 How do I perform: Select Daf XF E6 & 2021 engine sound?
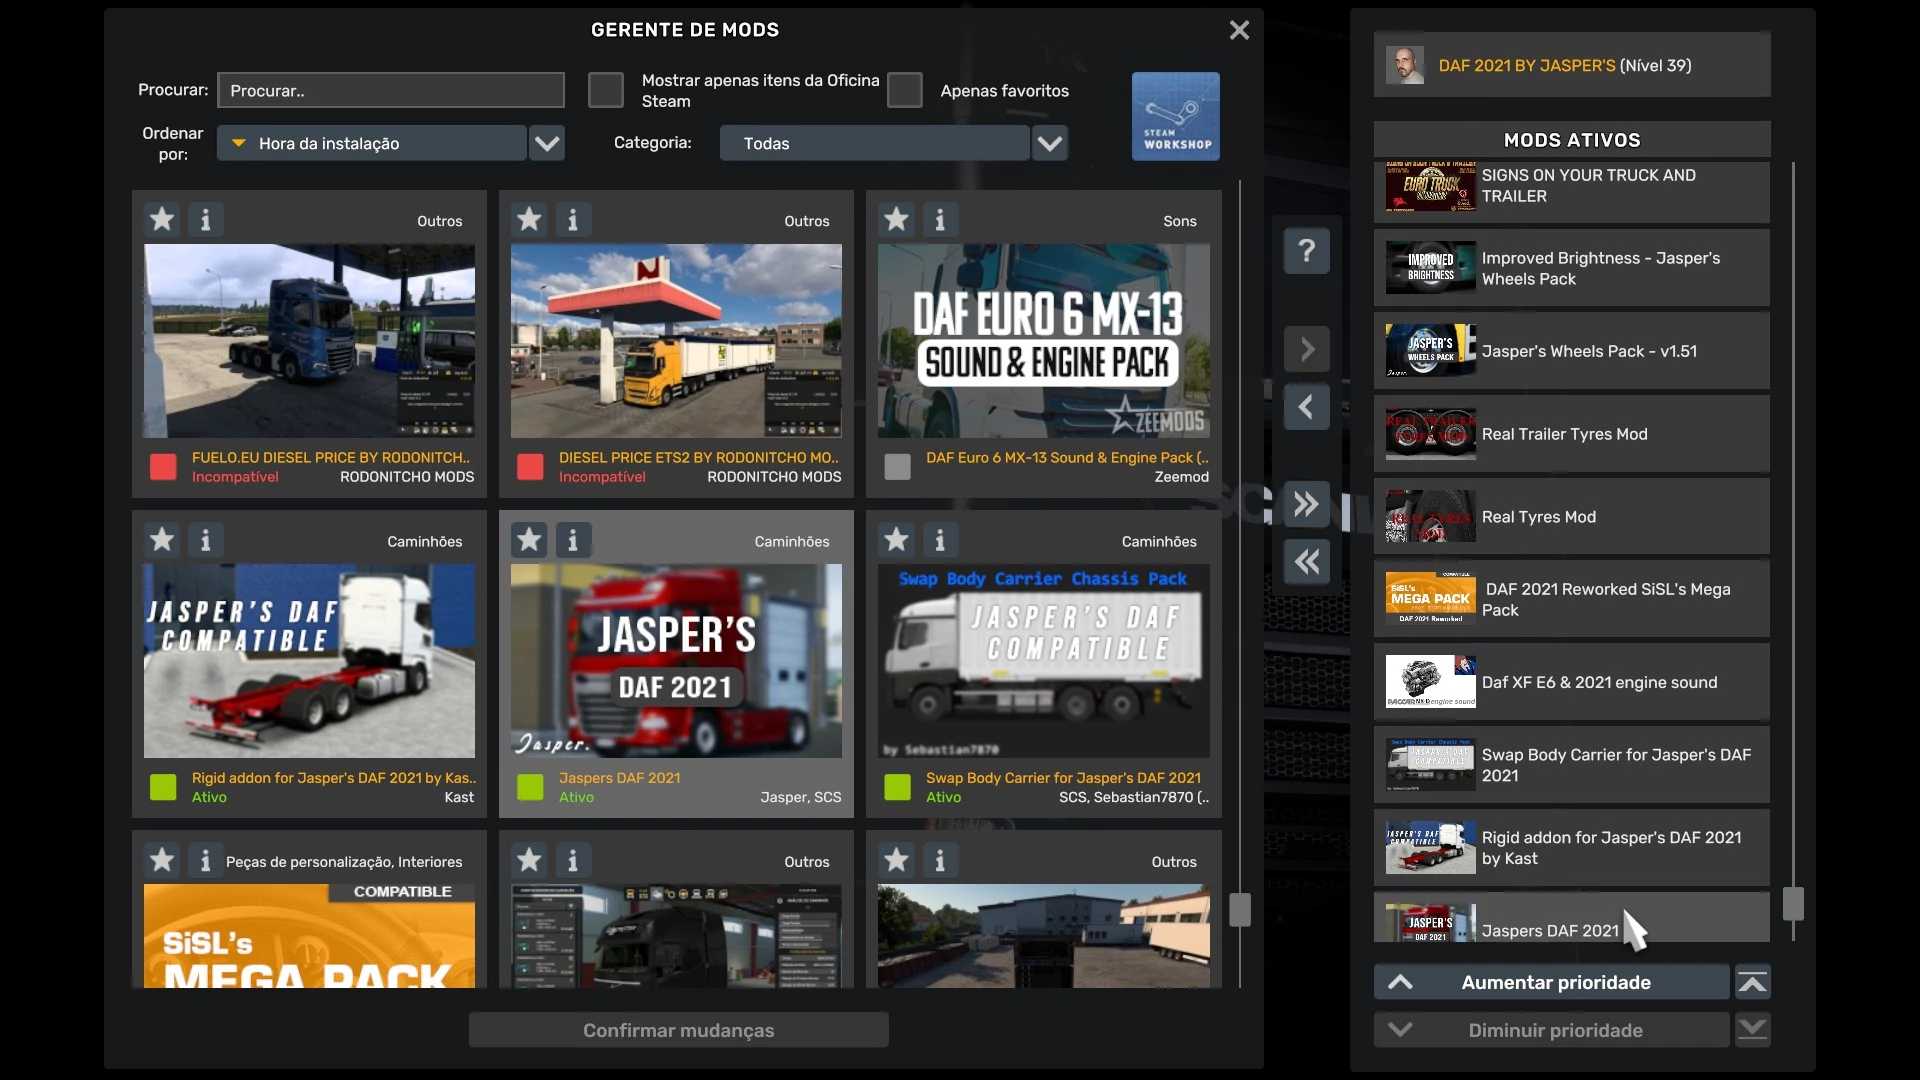click(1572, 683)
